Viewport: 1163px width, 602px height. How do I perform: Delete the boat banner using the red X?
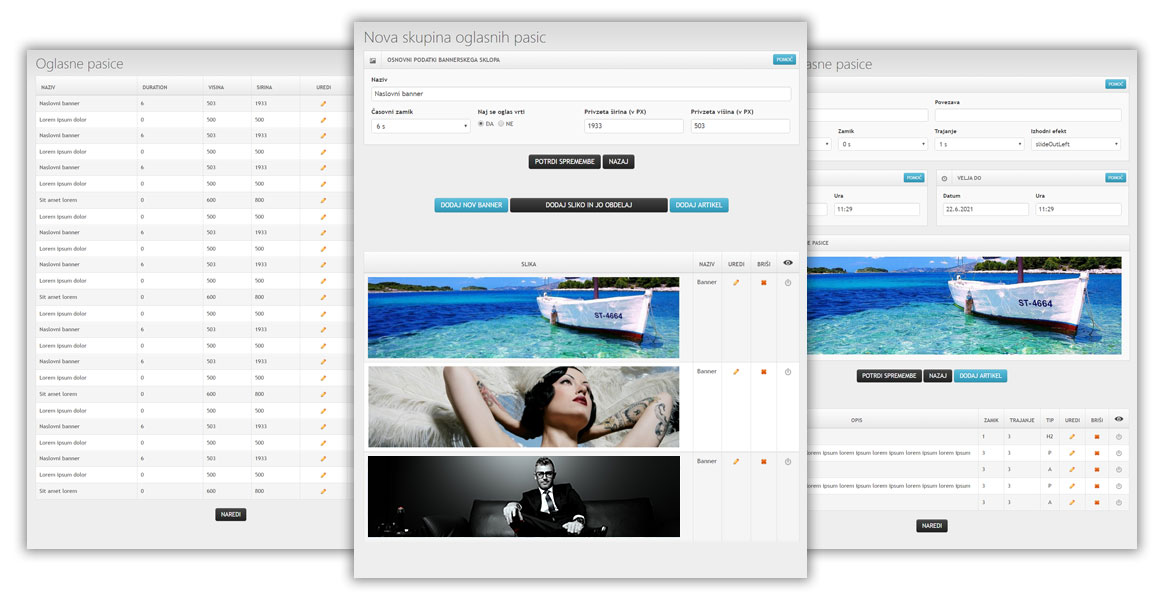[x=763, y=283]
